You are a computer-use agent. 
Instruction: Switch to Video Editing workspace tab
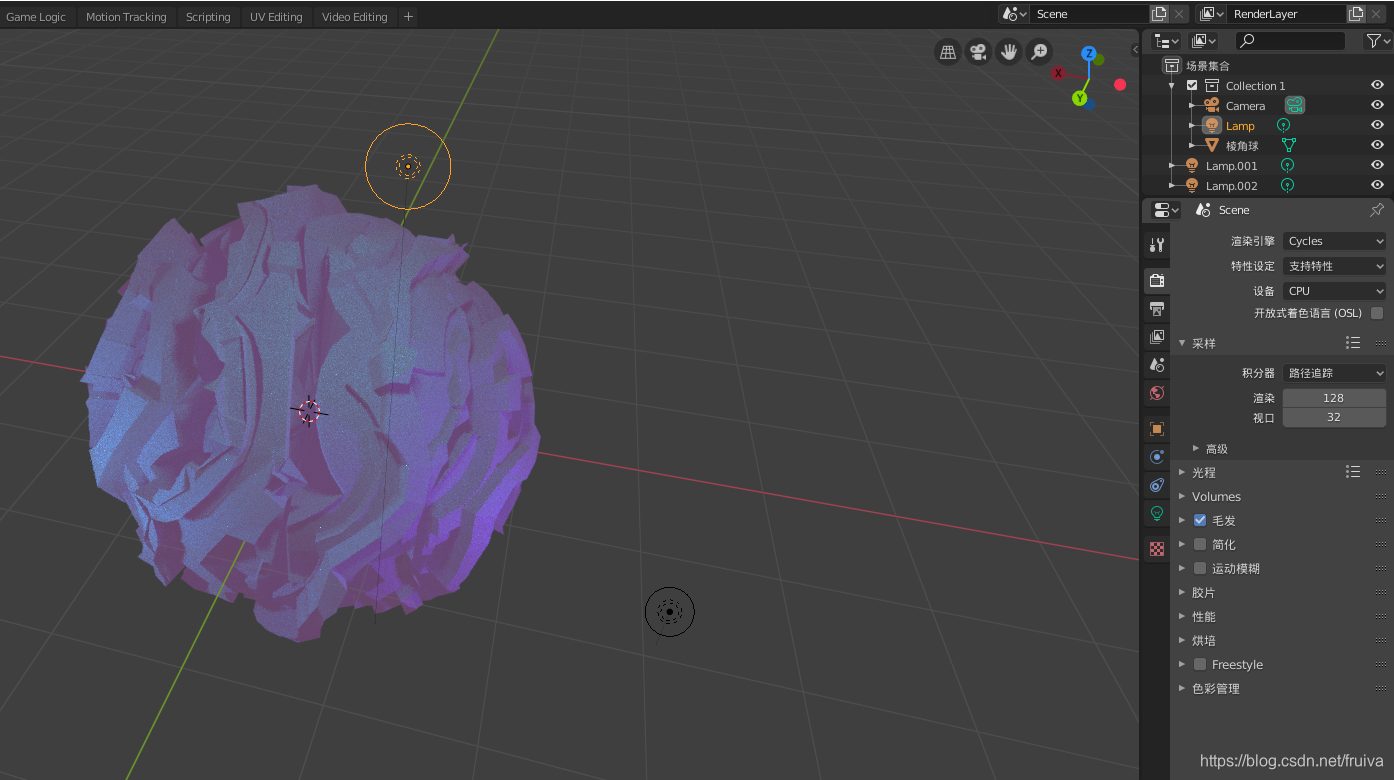pos(354,17)
